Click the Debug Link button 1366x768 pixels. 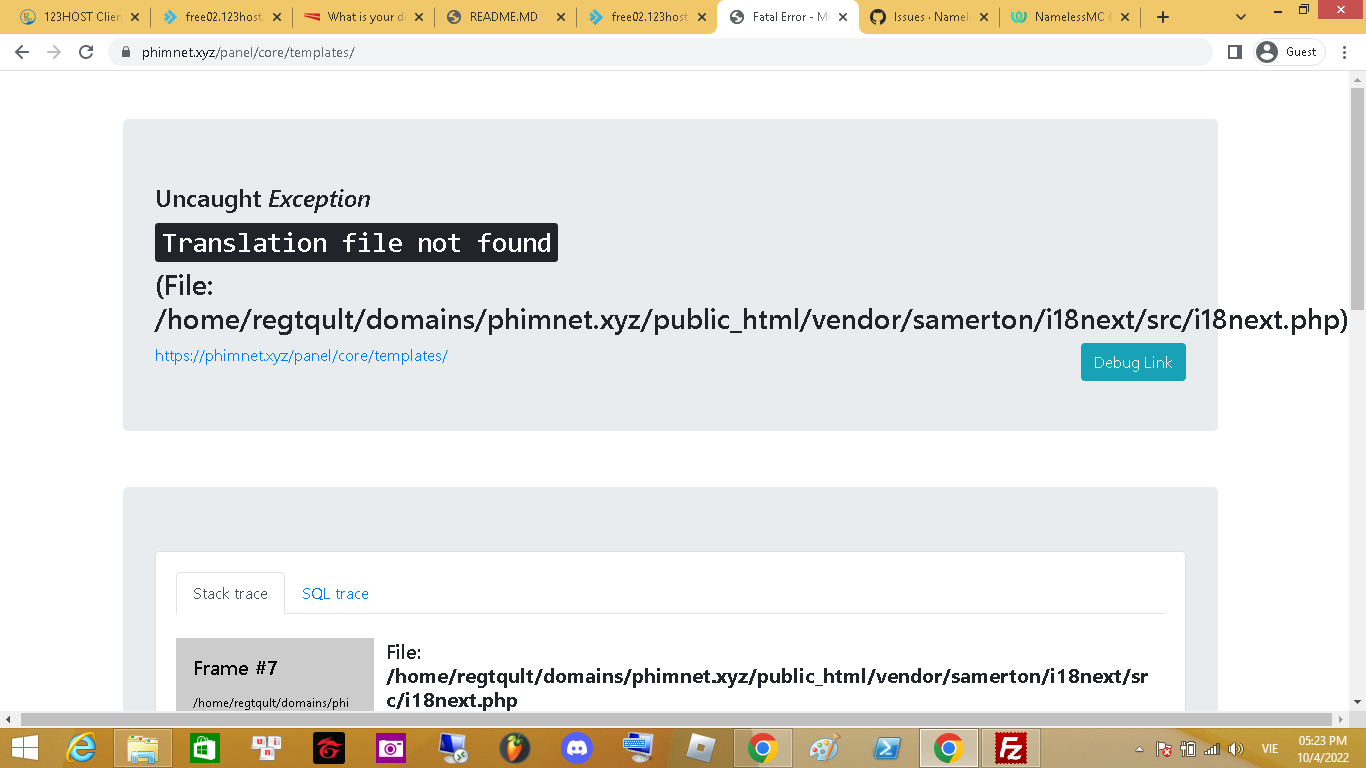(x=1132, y=362)
